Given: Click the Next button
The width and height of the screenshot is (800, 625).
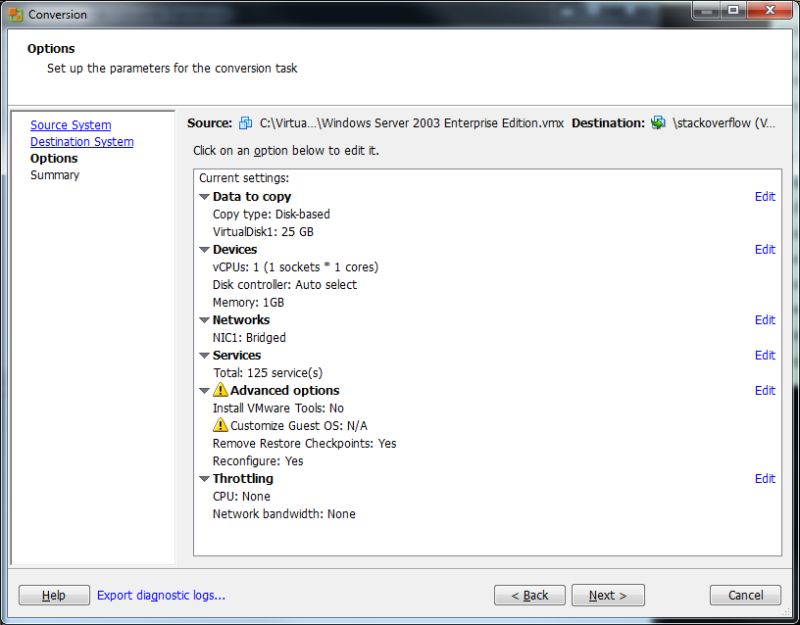Looking at the screenshot, I should click(607, 595).
